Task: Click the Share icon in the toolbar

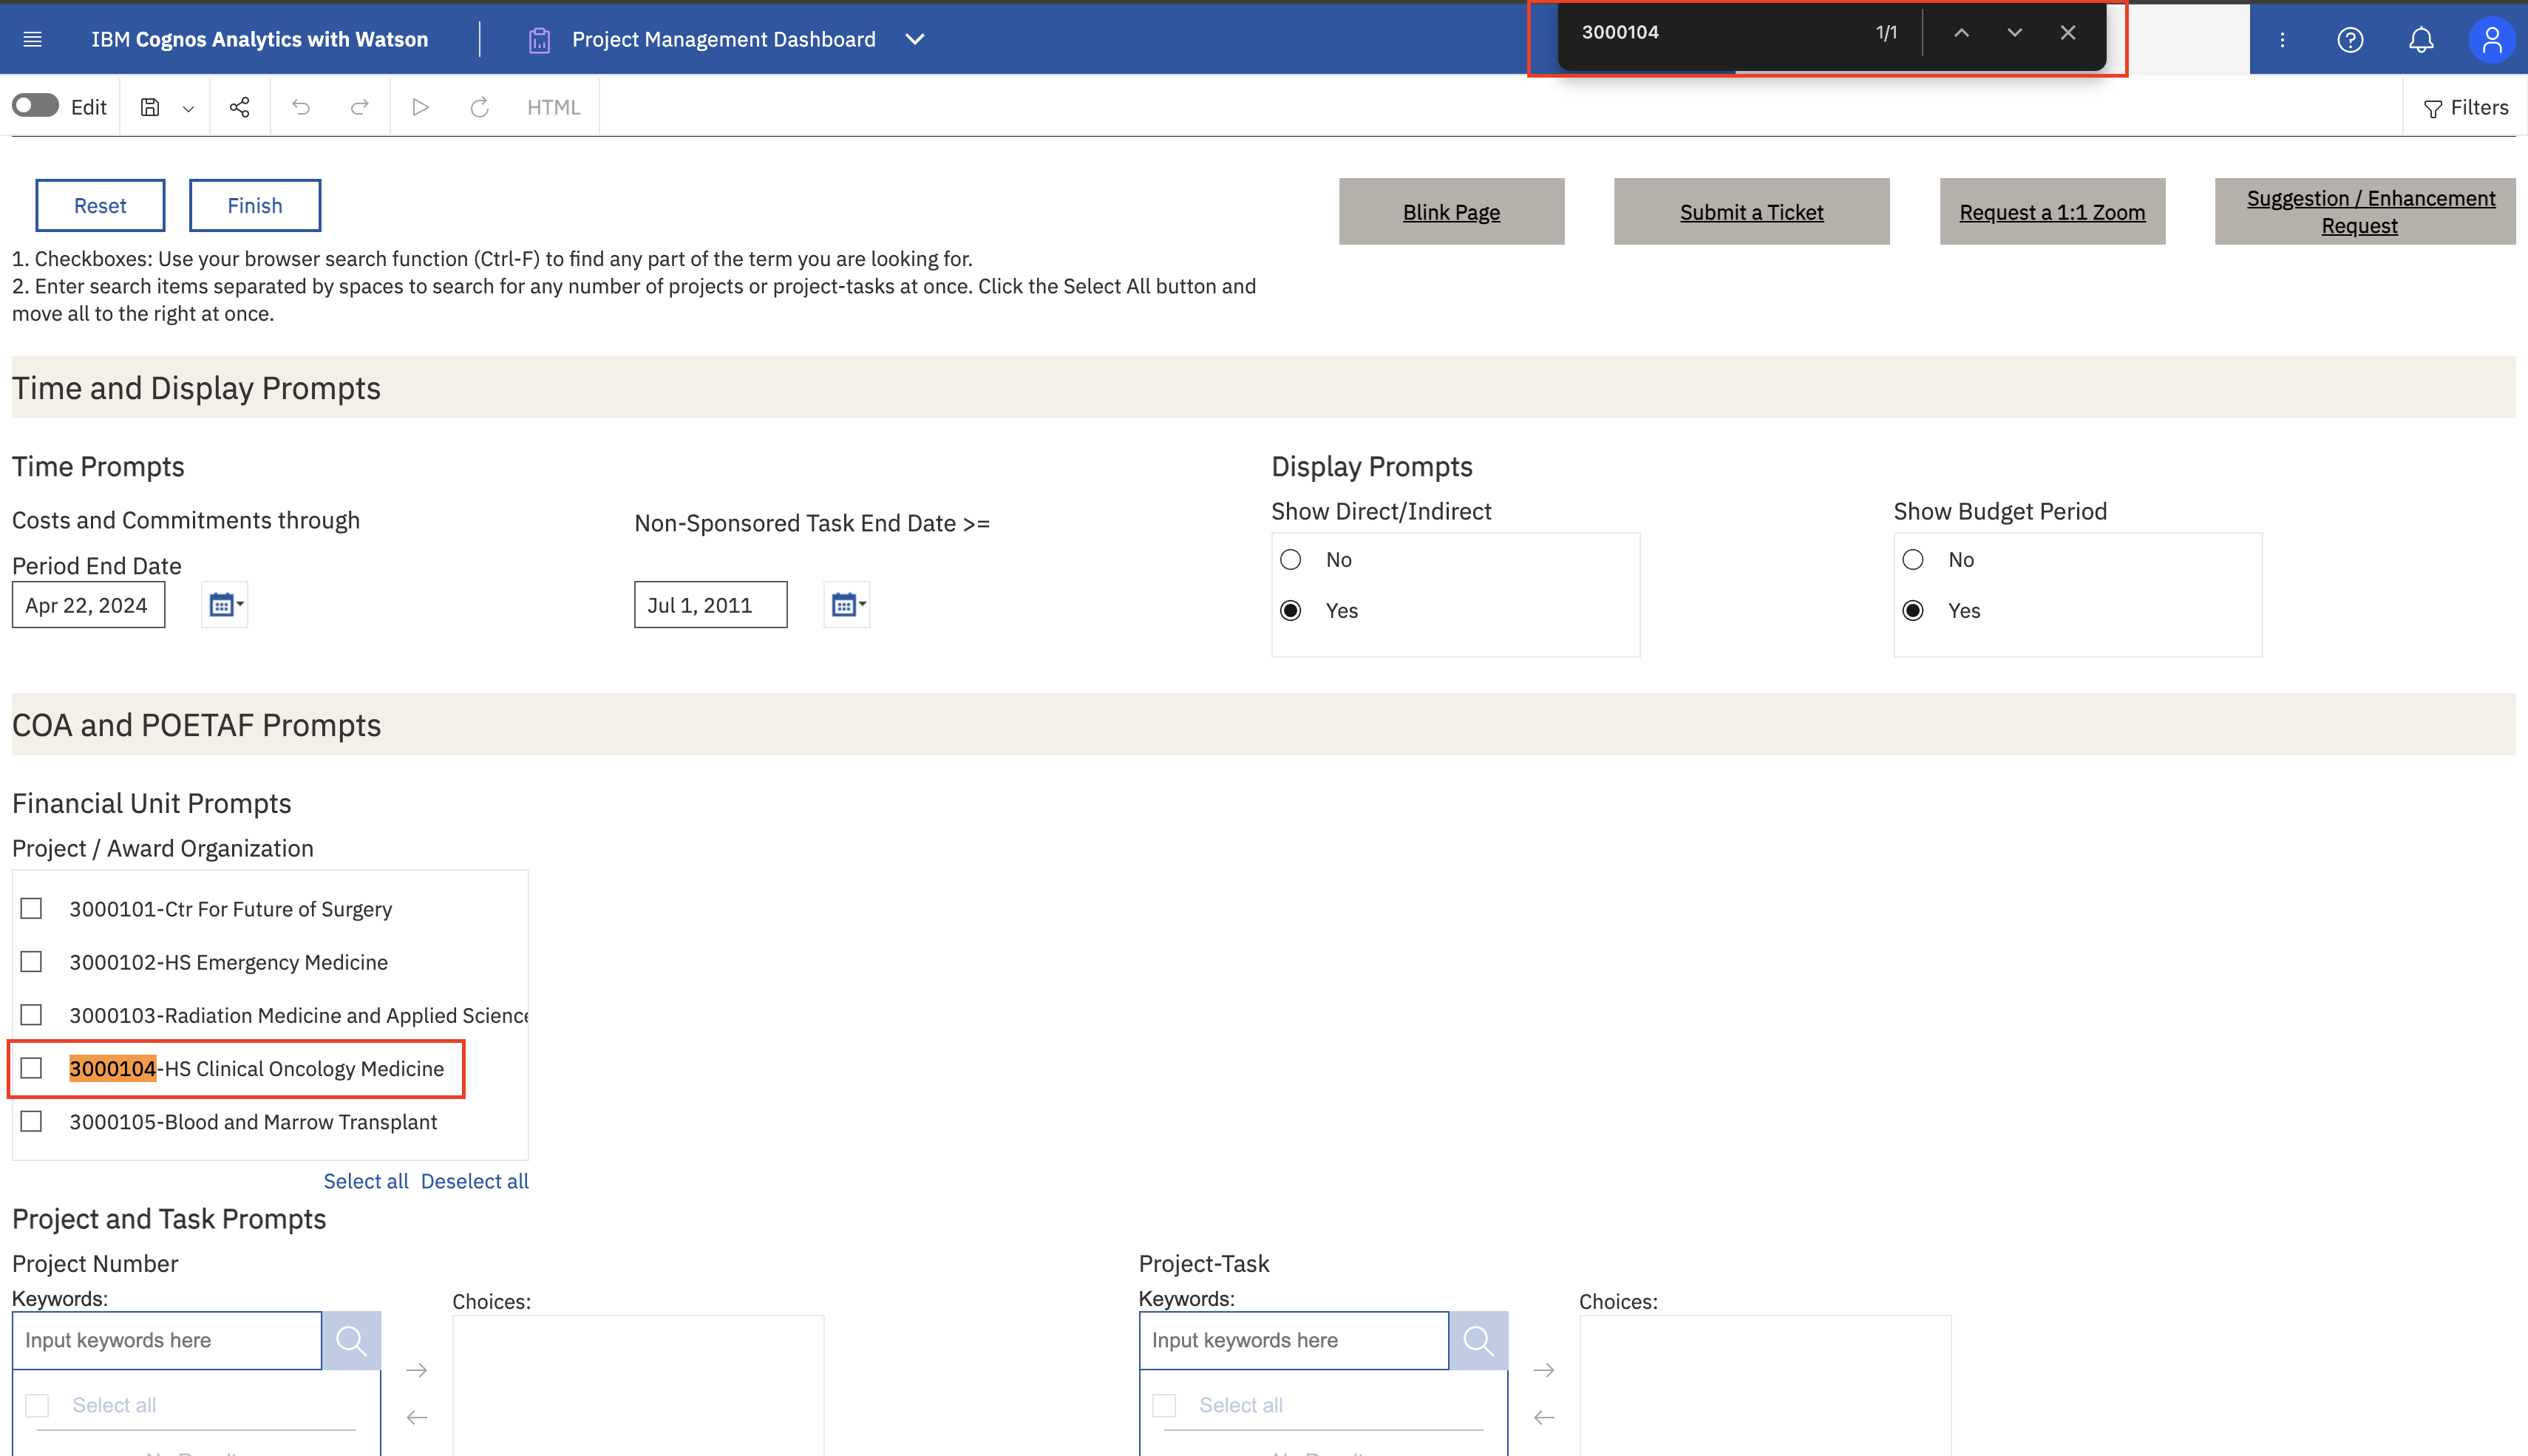Action: coord(239,107)
